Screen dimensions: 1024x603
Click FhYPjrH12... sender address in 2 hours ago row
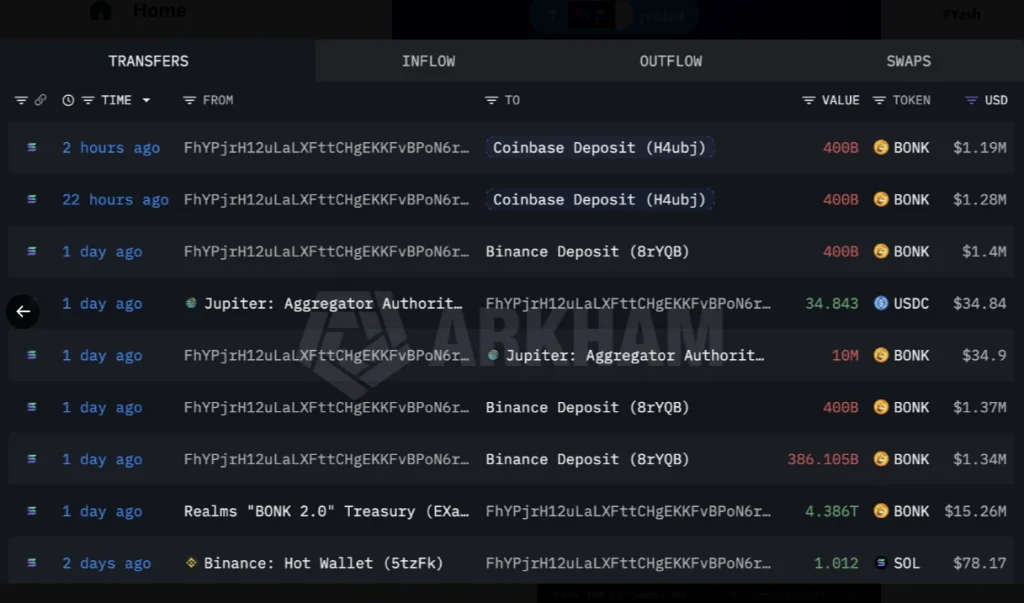[x=327, y=148]
